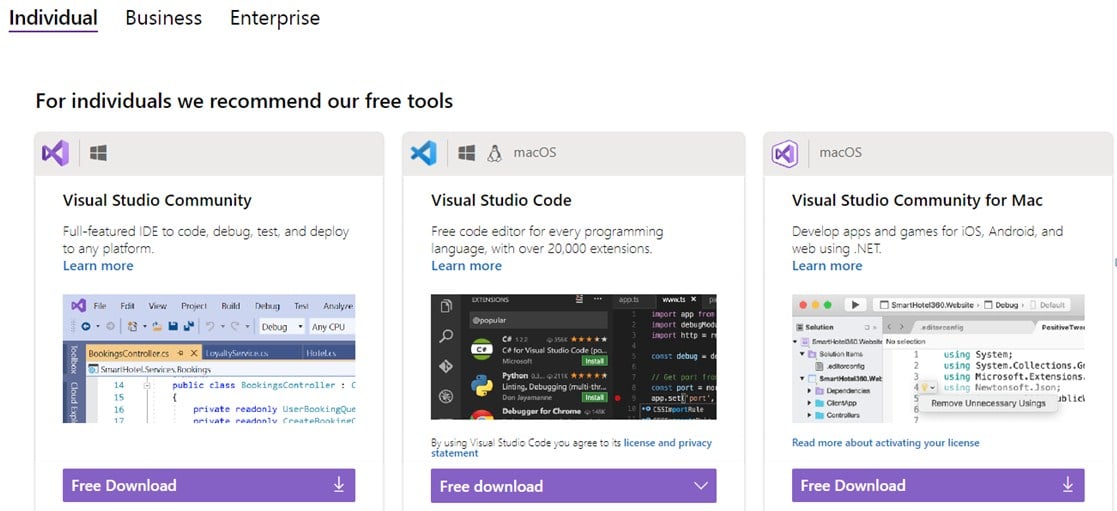This screenshot has height=511, width=1117.
Task: Click the Visual Studio Community heading
Action: (157, 200)
